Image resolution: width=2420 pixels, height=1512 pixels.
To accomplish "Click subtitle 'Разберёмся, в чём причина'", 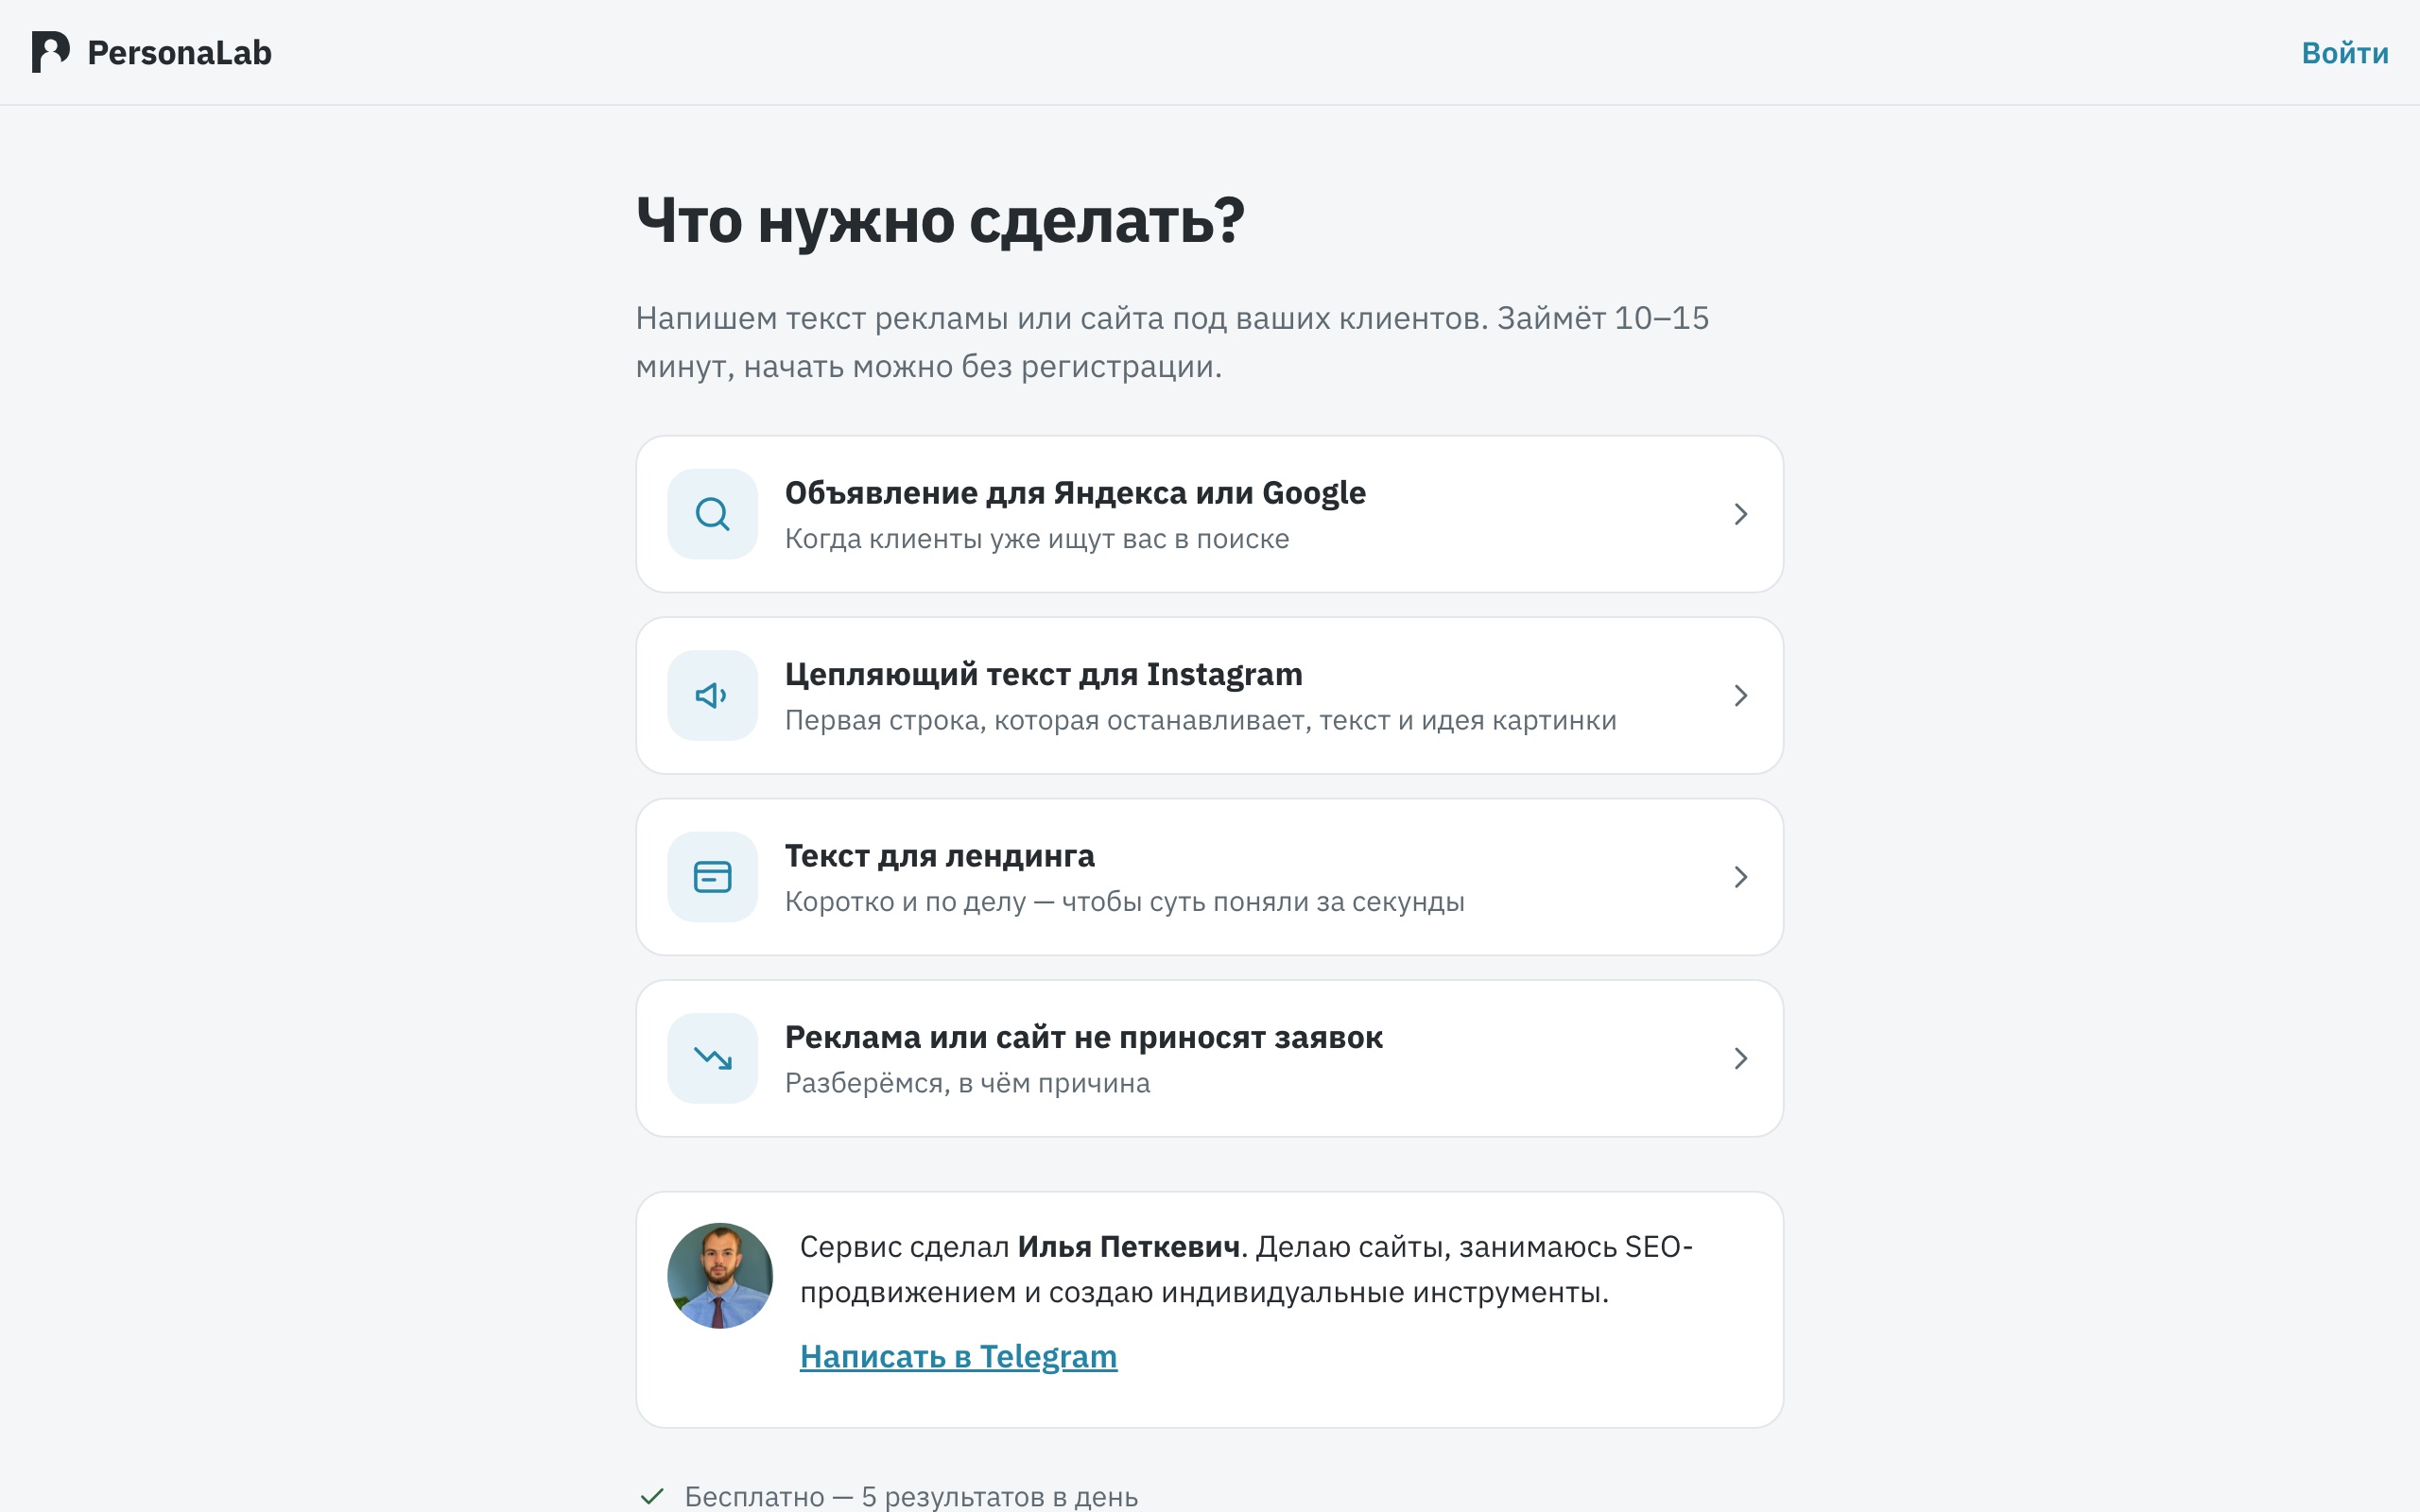I will [x=967, y=1083].
